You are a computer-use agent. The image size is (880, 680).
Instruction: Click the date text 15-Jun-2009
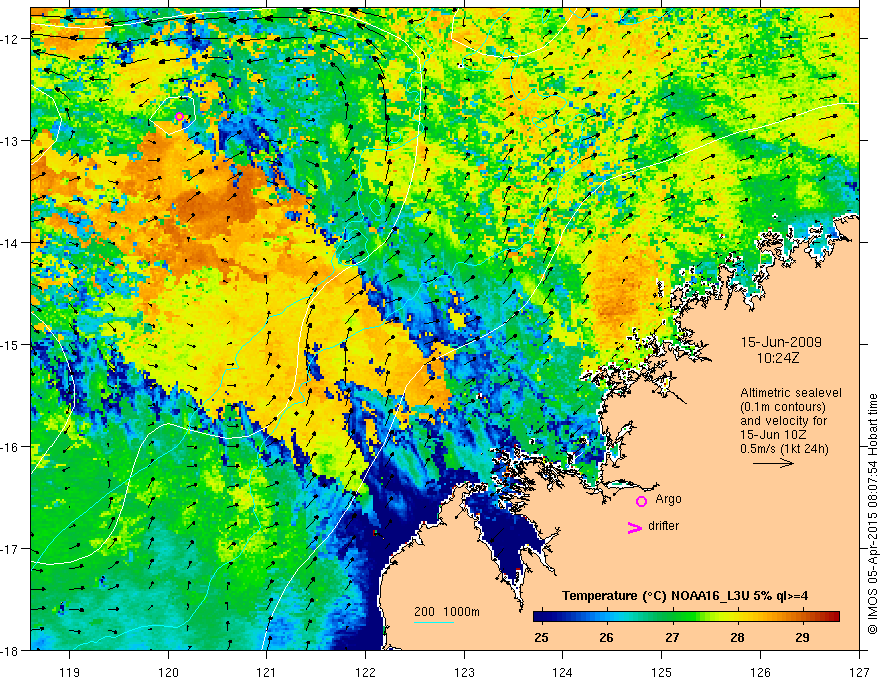pyautogui.click(x=781, y=342)
